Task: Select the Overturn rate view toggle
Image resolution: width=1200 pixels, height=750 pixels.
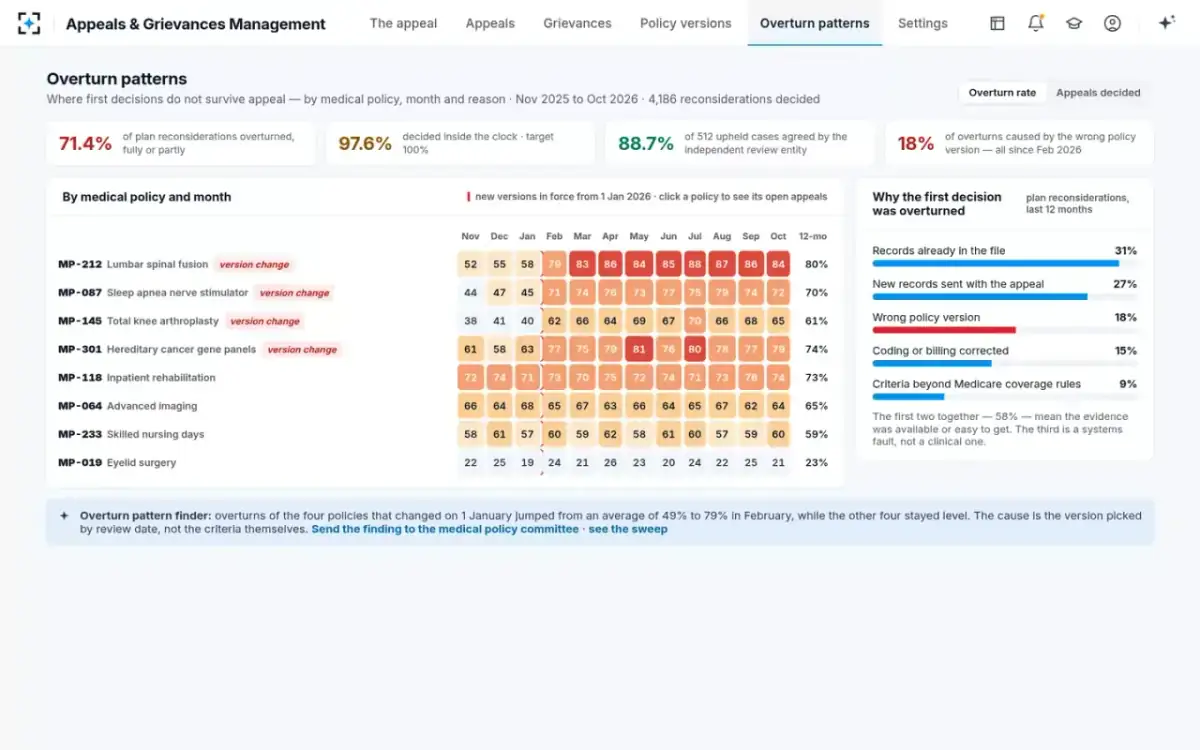Action: 1002,92
